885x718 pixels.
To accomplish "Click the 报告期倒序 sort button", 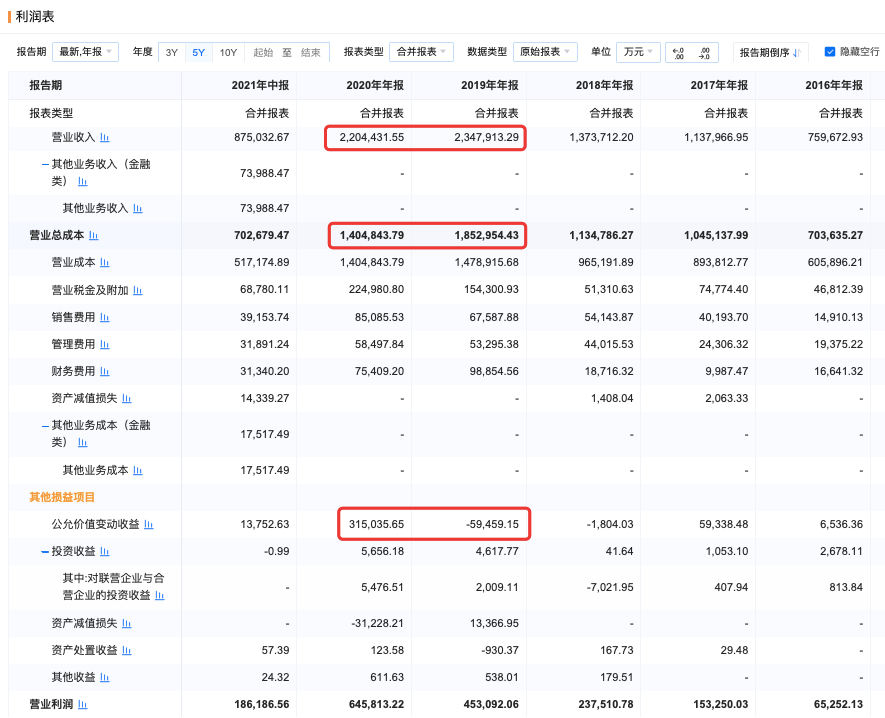I will [x=770, y=52].
